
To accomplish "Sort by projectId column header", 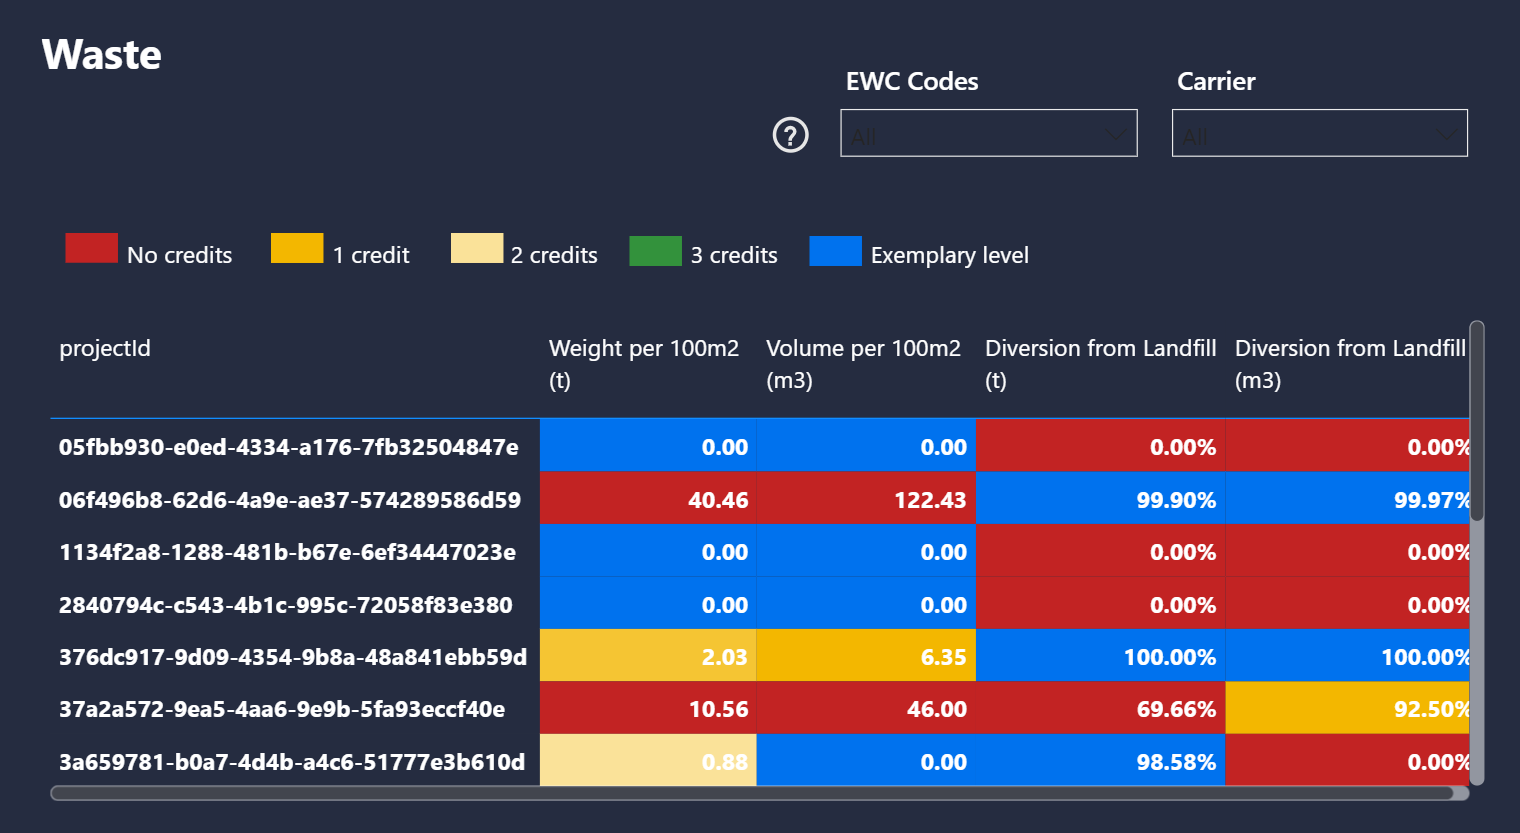I will click(105, 348).
